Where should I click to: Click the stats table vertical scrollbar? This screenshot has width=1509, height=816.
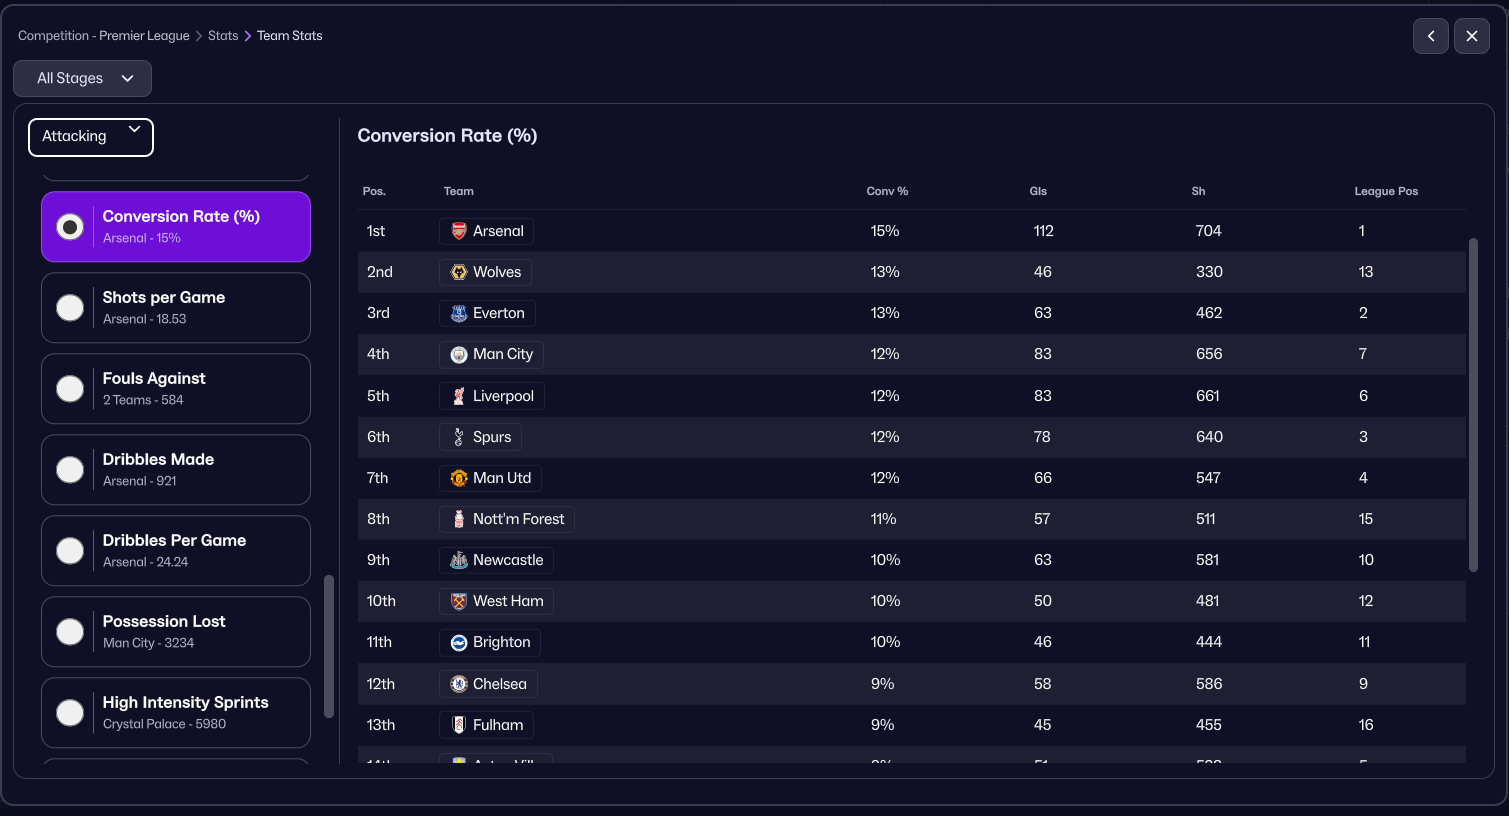1472,404
